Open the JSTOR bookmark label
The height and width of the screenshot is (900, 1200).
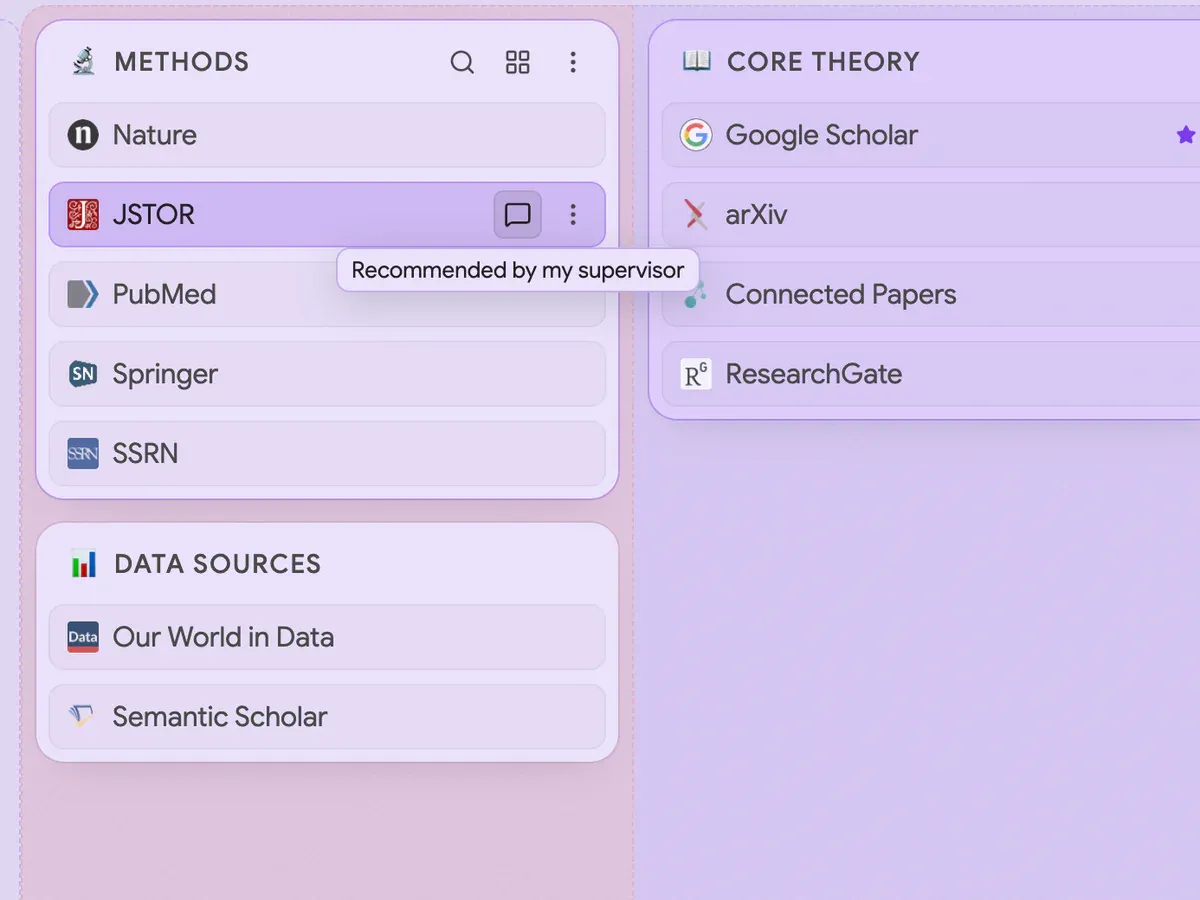pyautogui.click(x=154, y=214)
